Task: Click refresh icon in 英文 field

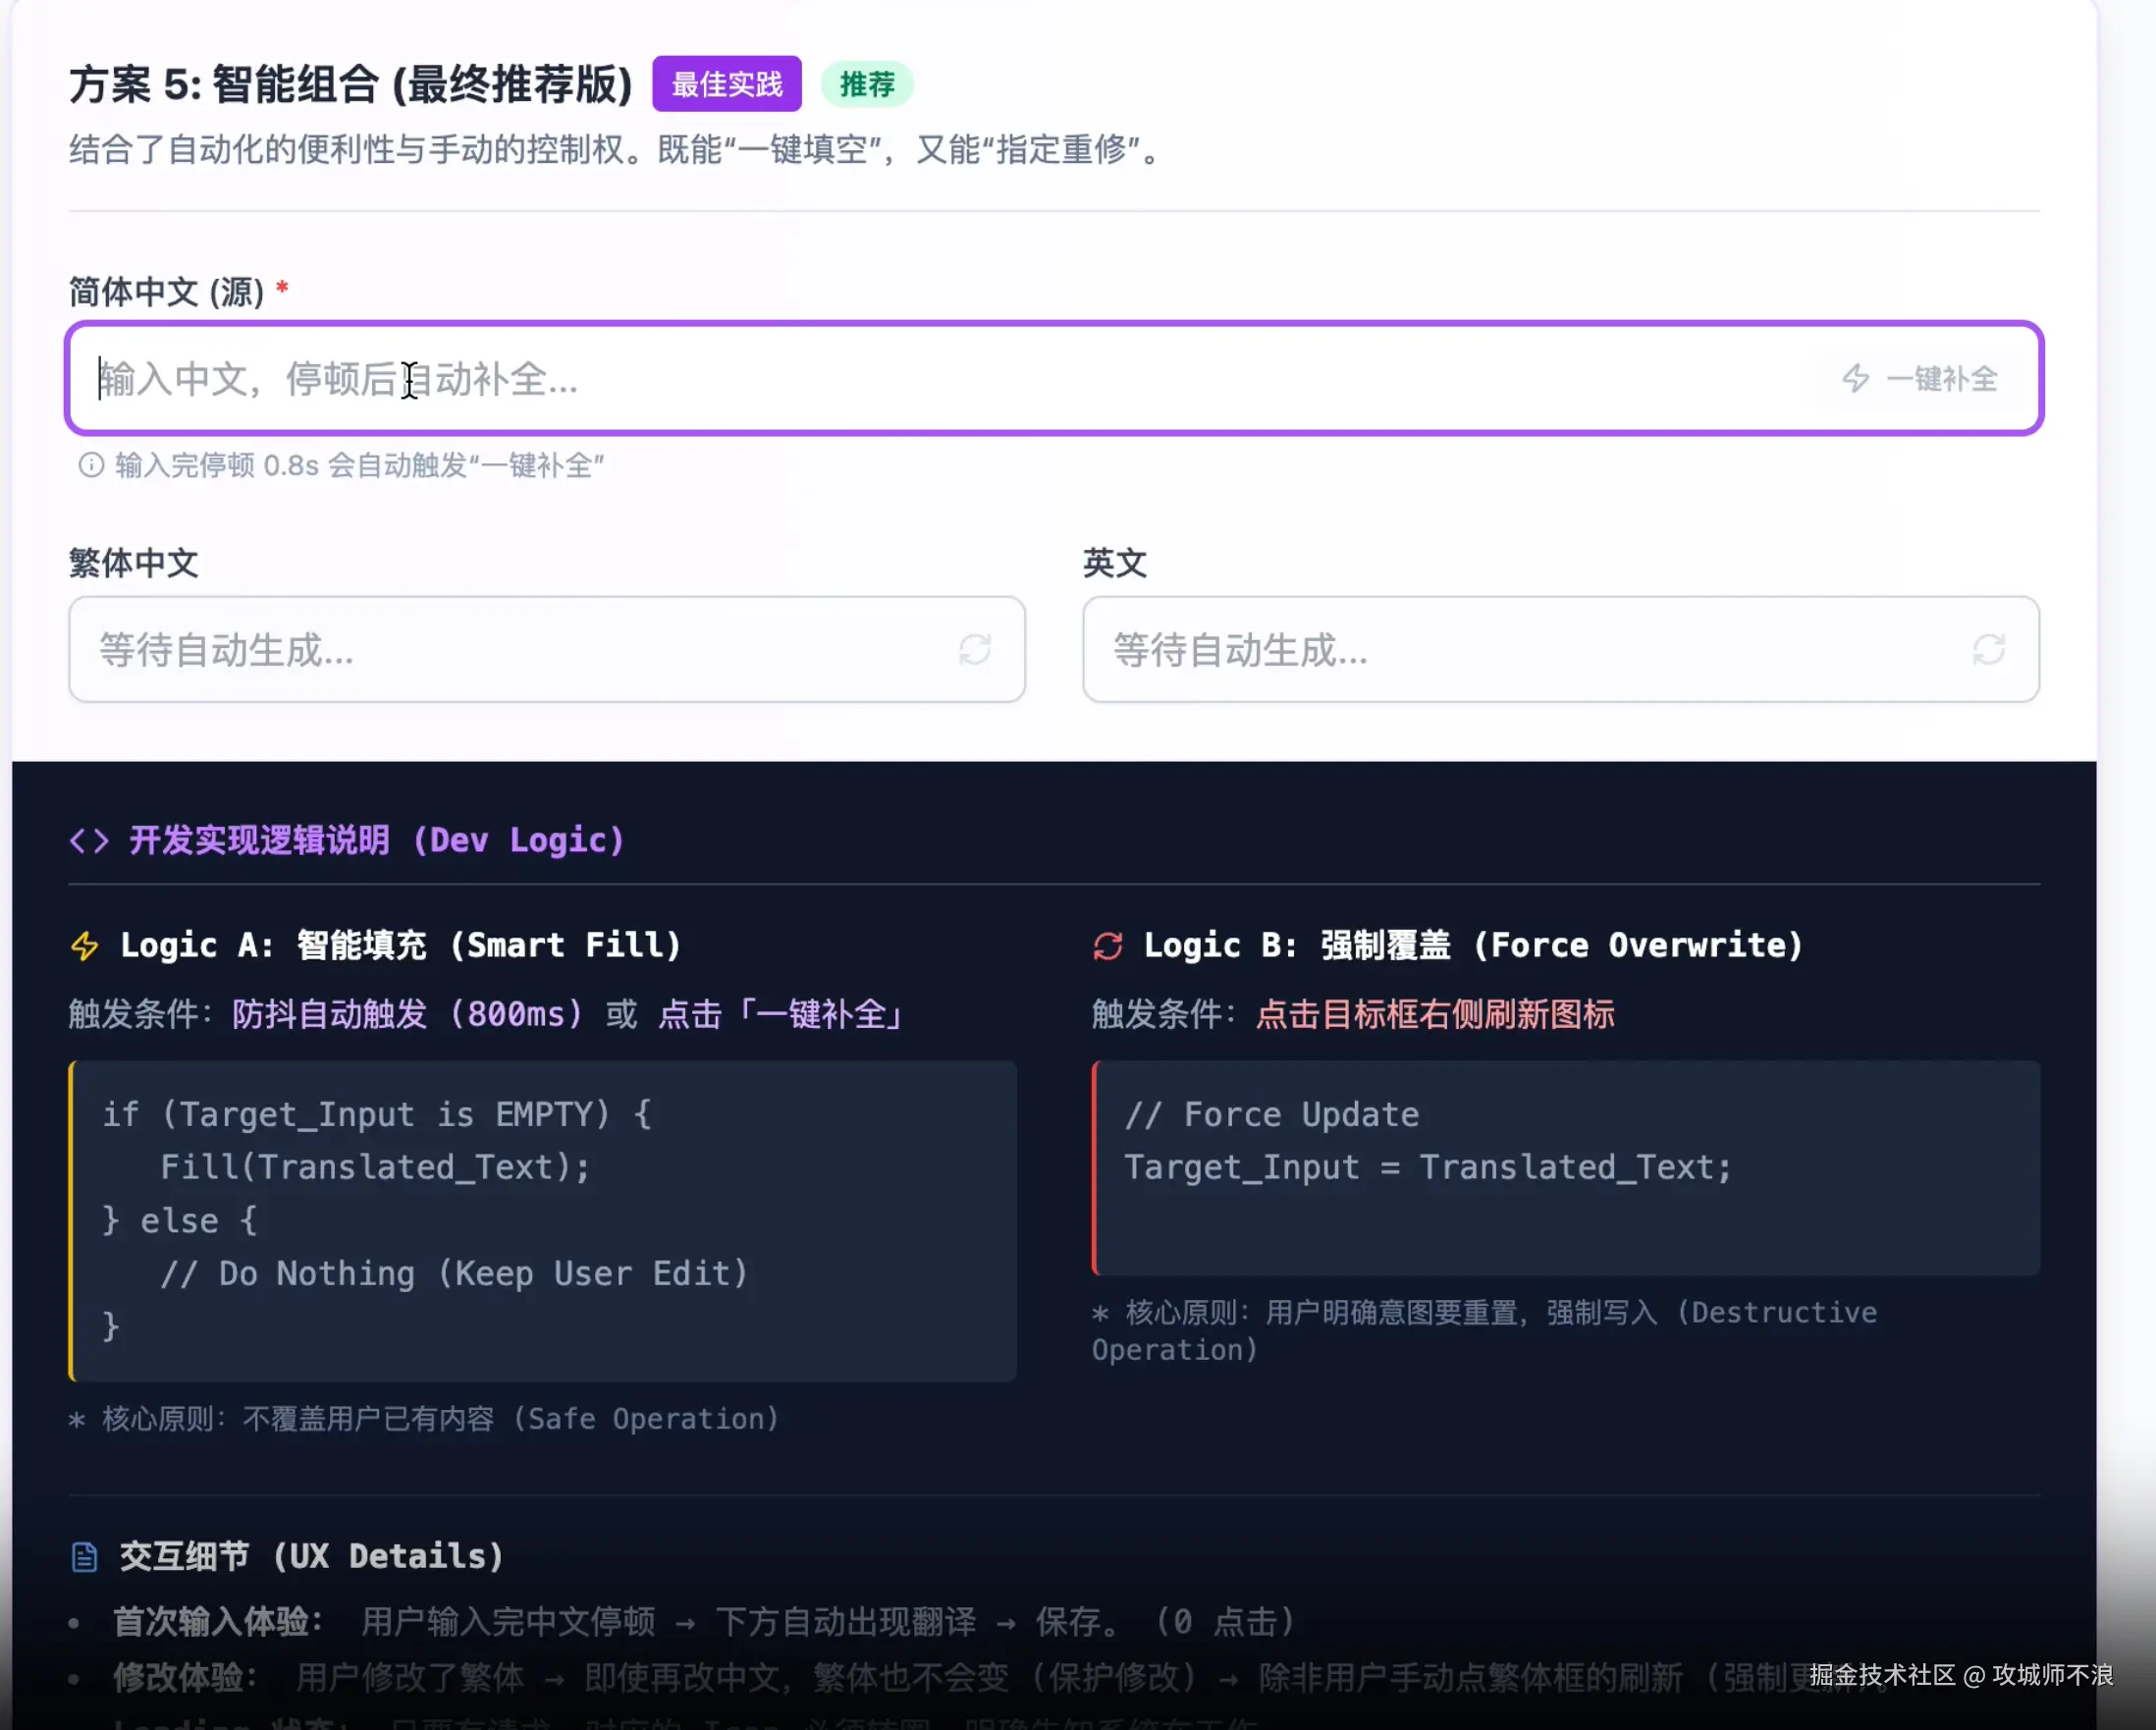Action: point(1988,650)
